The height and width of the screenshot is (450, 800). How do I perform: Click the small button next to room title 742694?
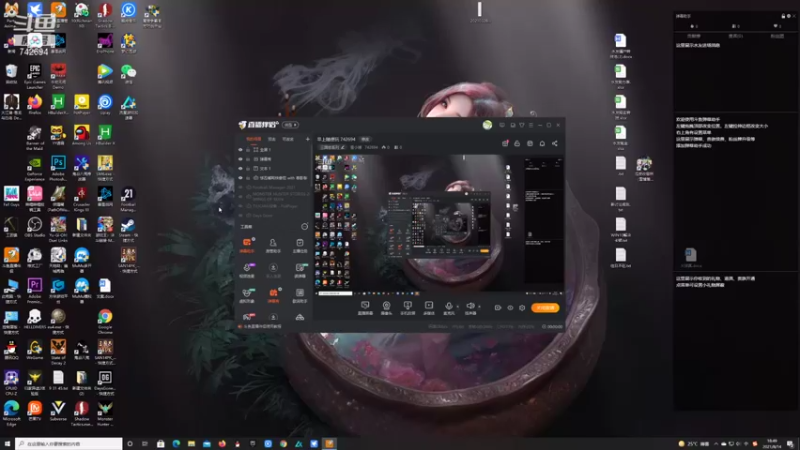pyautogui.click(x=365, y=139)
